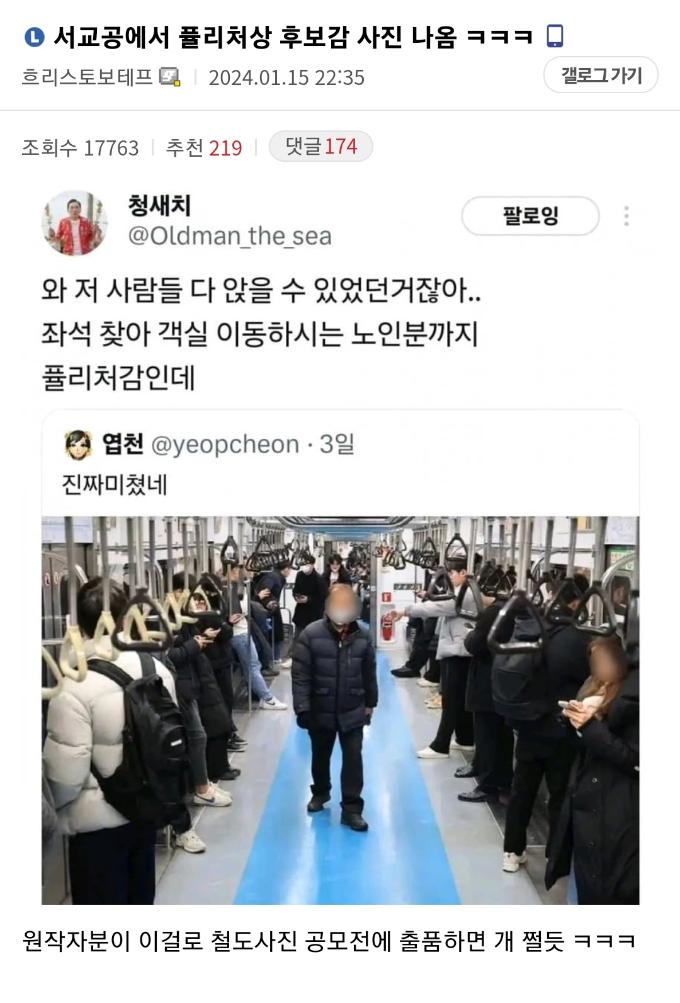
Task: Click the blue L badge icon beside title
Action: pos(34,37)
